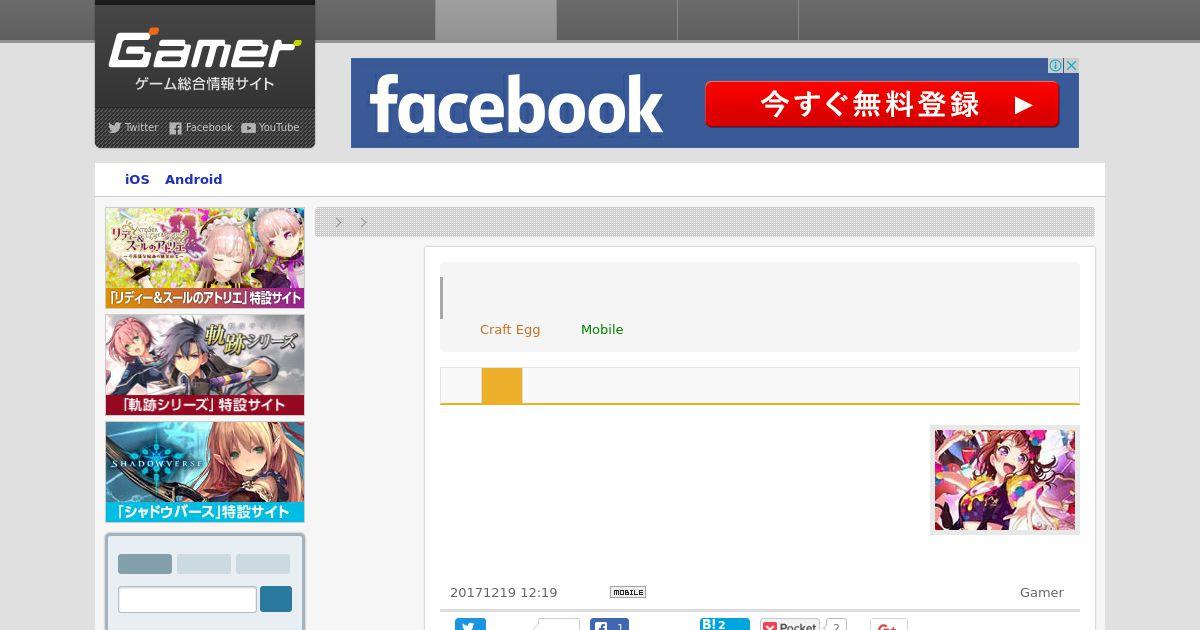Open the Craft Egg company link
This screenshot has width=1200, height=630.
(x=510, y=330)
